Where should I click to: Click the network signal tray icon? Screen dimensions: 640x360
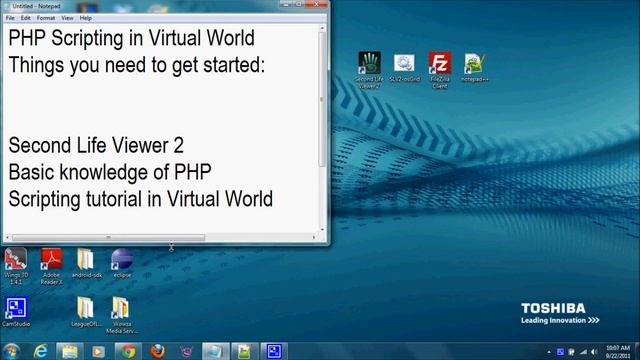pos(583,352)
